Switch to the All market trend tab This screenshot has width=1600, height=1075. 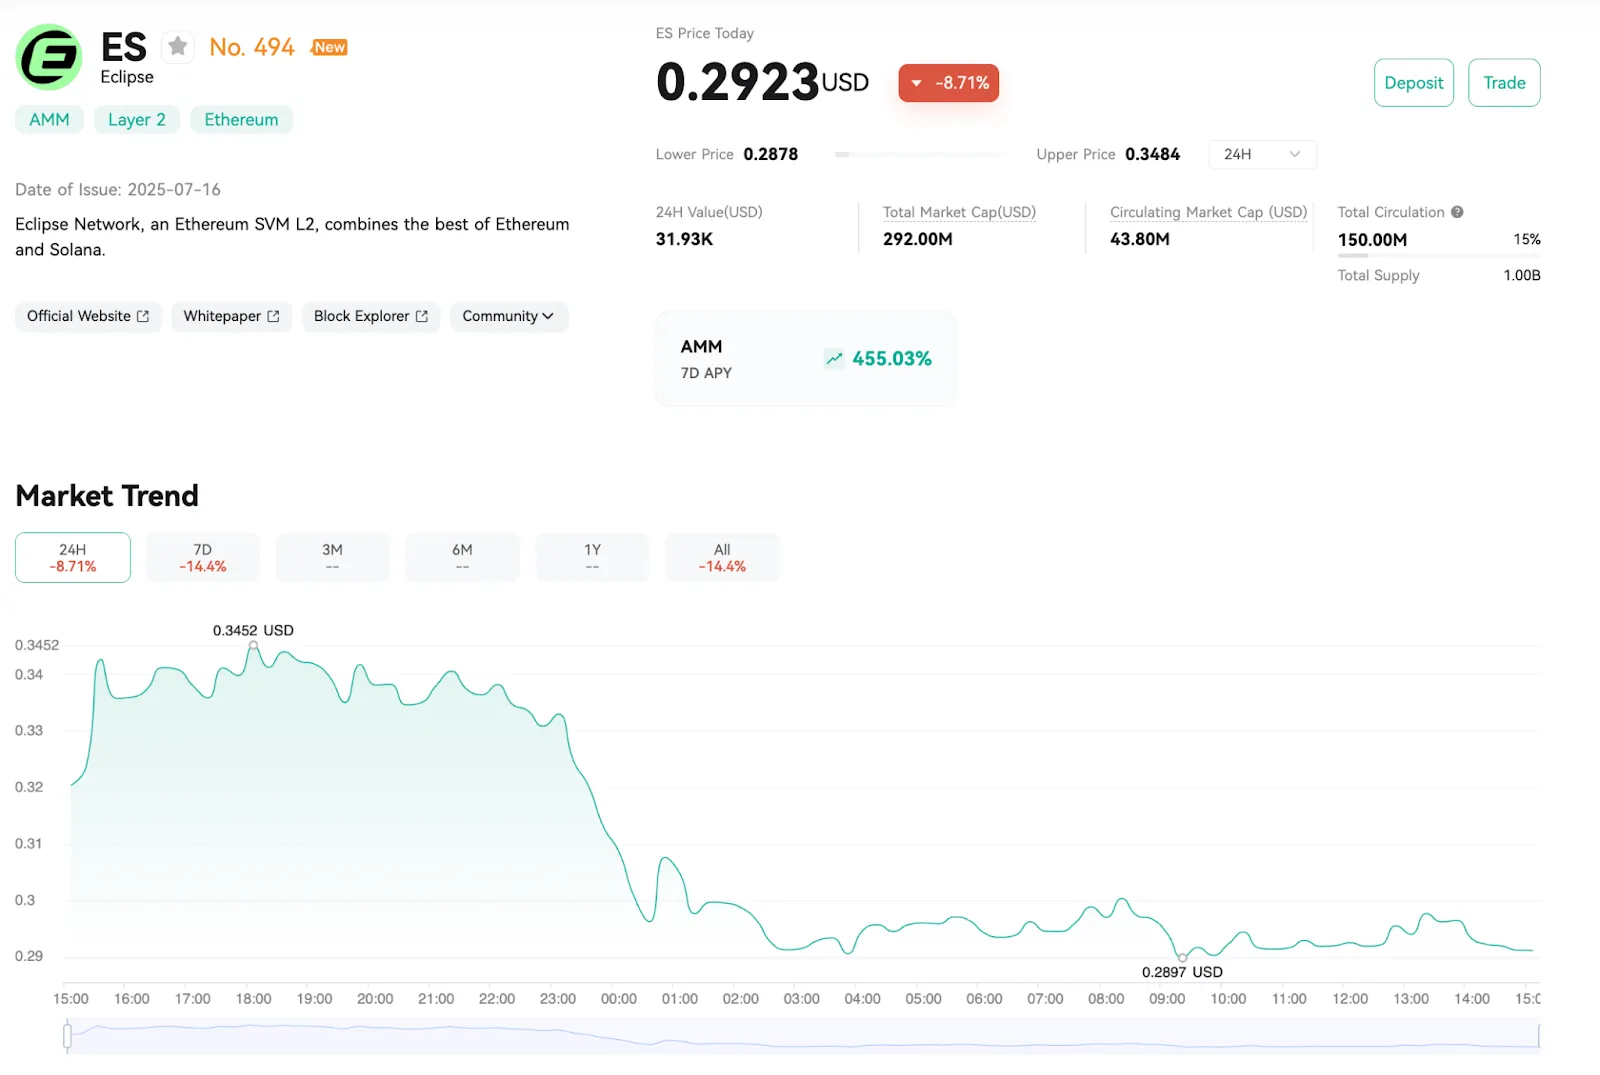(722, 557)
